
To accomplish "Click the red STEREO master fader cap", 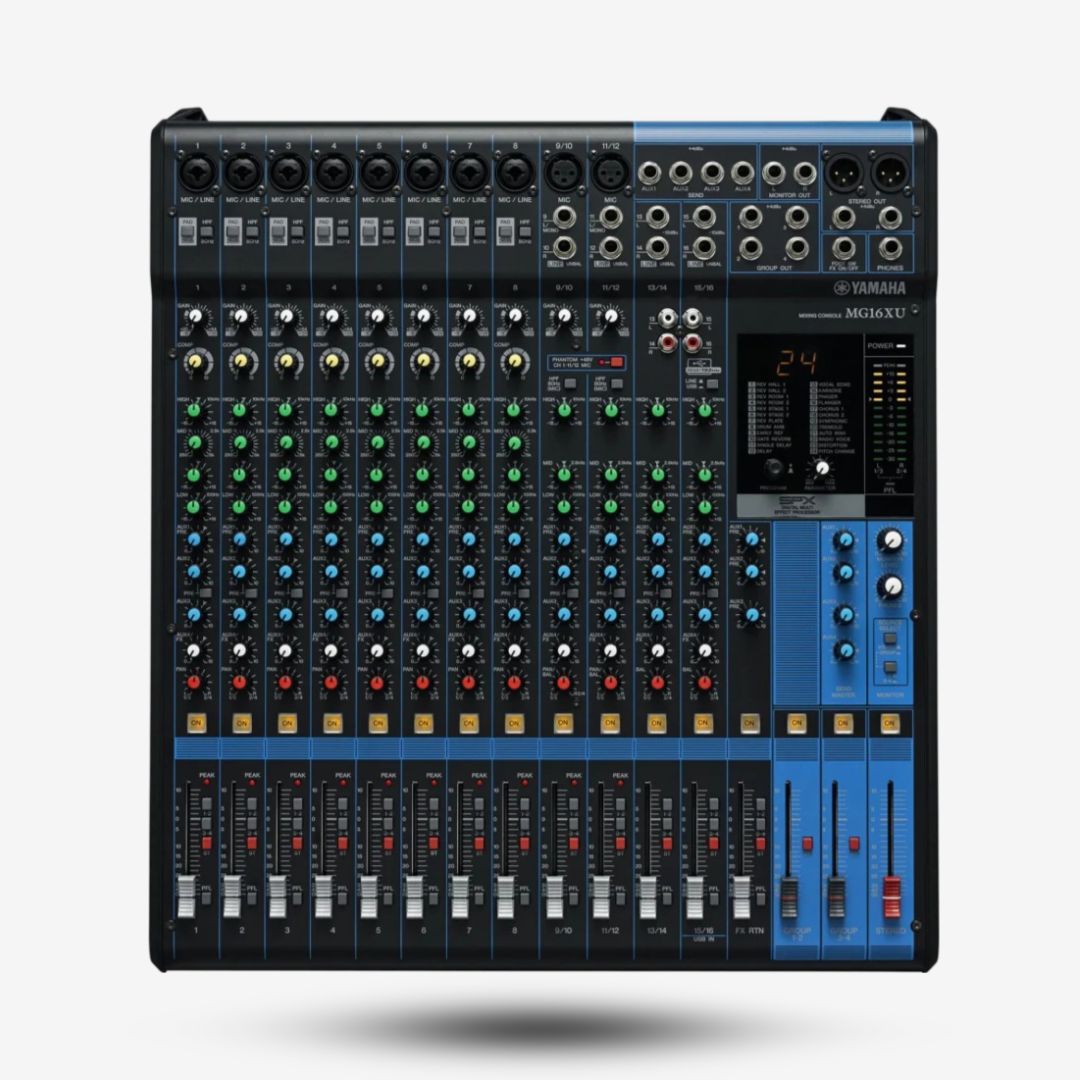I will (x=892, y=897).
